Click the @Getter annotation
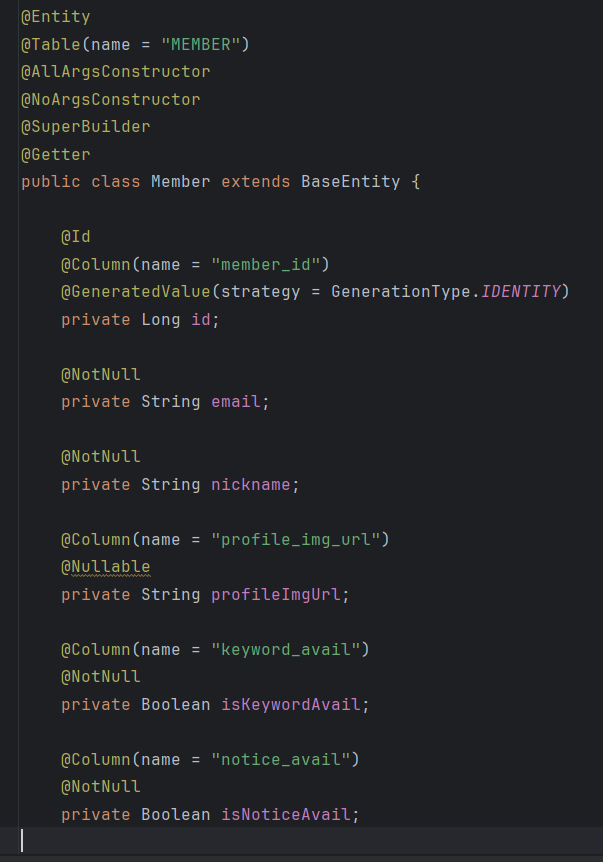The height and width of the screenshot is (862, 603). pos(56,154)
